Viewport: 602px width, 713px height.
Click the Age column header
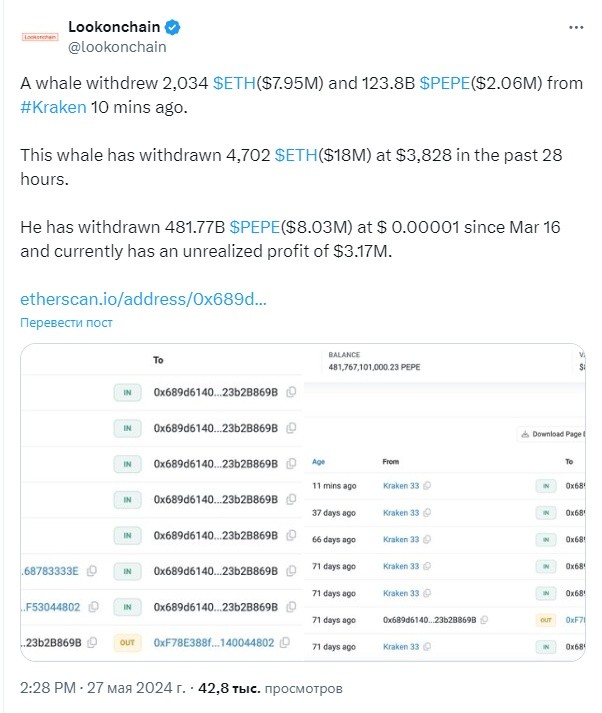tap(318, 462)
